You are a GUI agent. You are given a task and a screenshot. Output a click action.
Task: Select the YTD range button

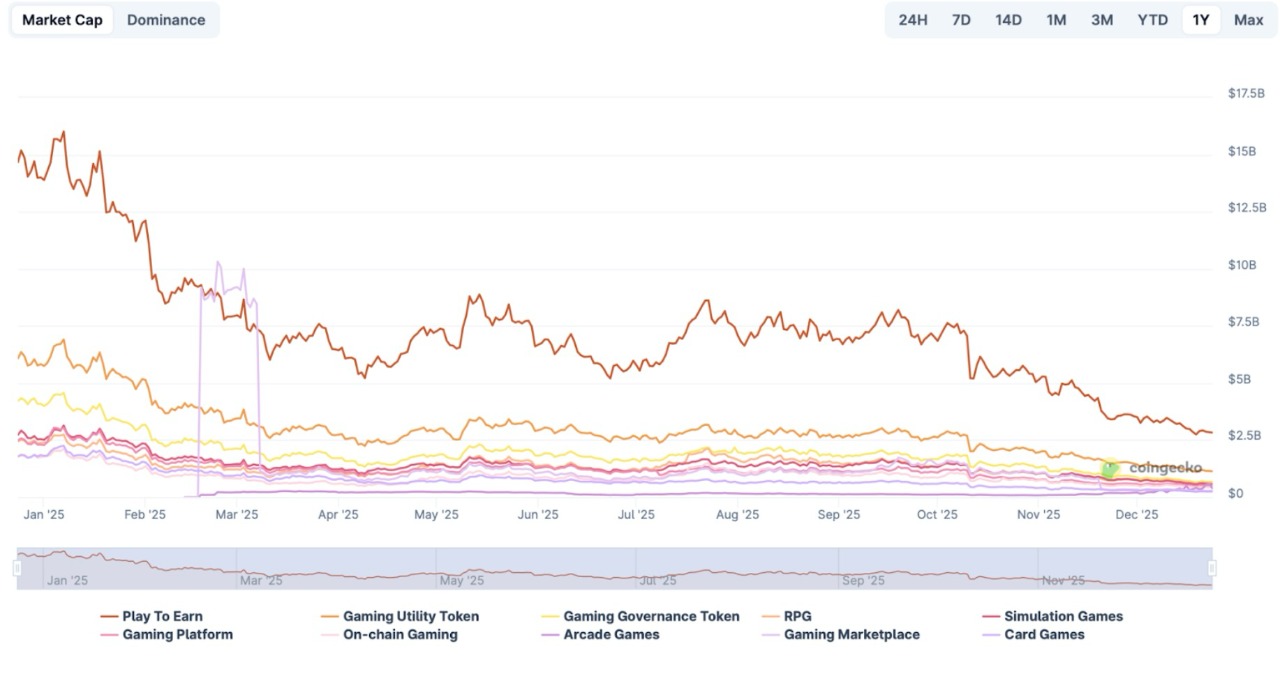(1152, 20)
